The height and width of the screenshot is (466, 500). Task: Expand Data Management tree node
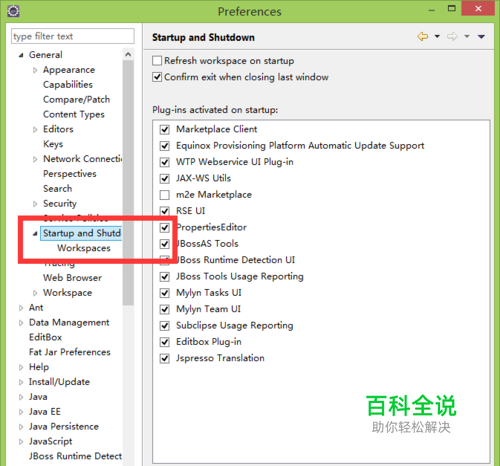21,323
